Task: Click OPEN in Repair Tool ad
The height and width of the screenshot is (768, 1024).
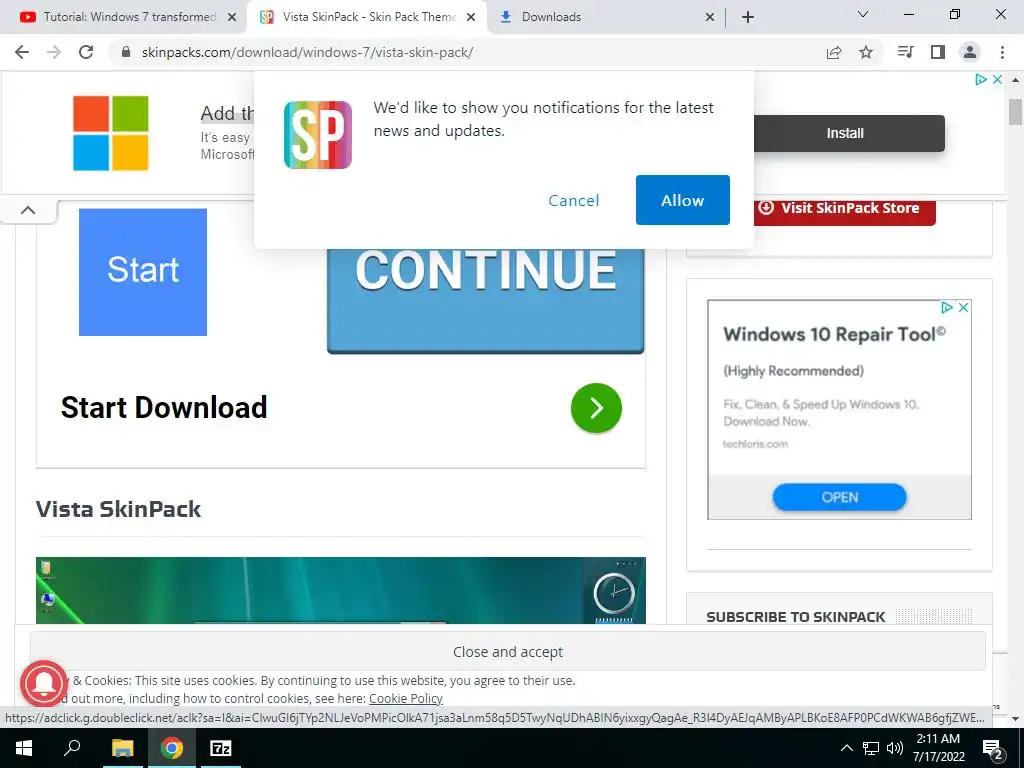Action: pyautogui.click(x=839, y=498)
